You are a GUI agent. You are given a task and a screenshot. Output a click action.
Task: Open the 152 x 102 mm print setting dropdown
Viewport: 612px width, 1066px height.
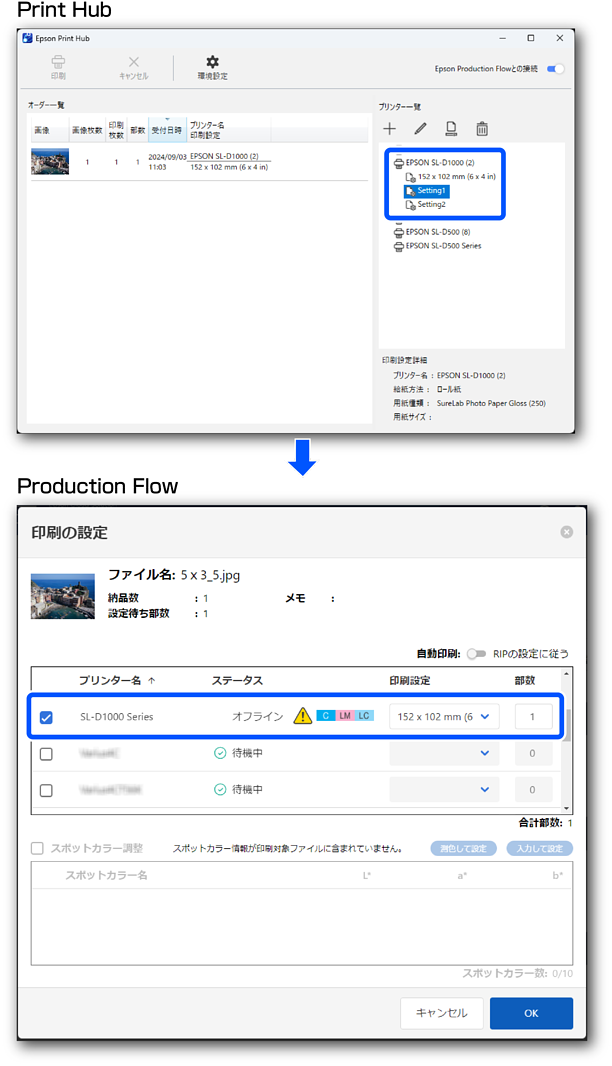(444, 717)
